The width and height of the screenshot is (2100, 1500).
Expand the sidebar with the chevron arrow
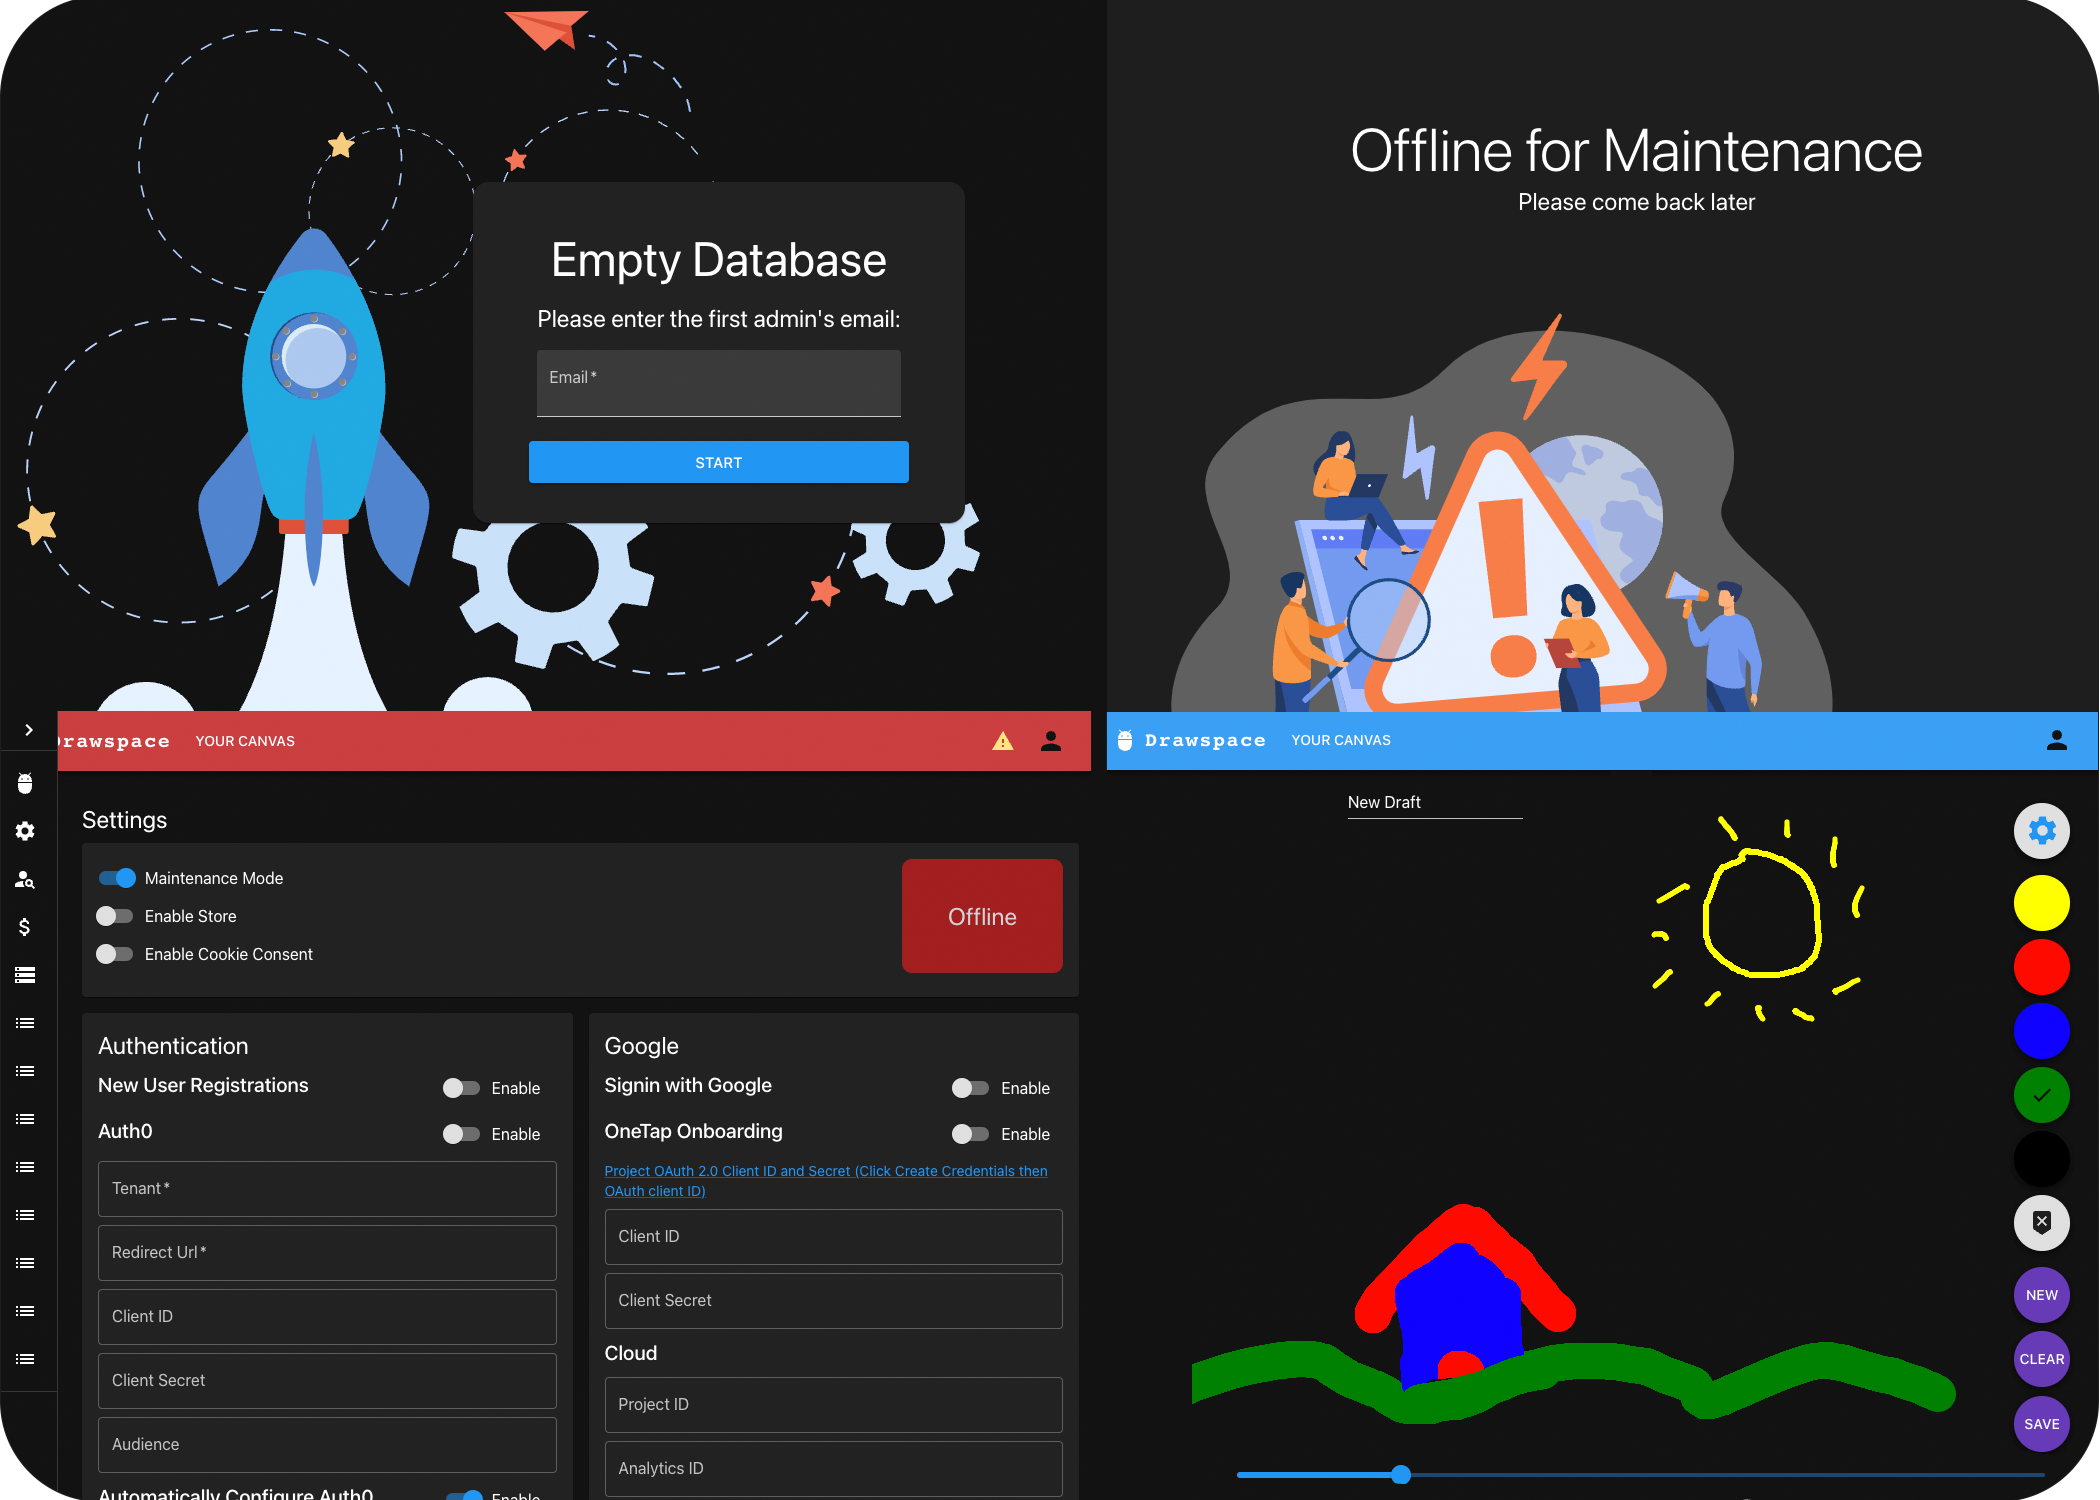[29, 730]
